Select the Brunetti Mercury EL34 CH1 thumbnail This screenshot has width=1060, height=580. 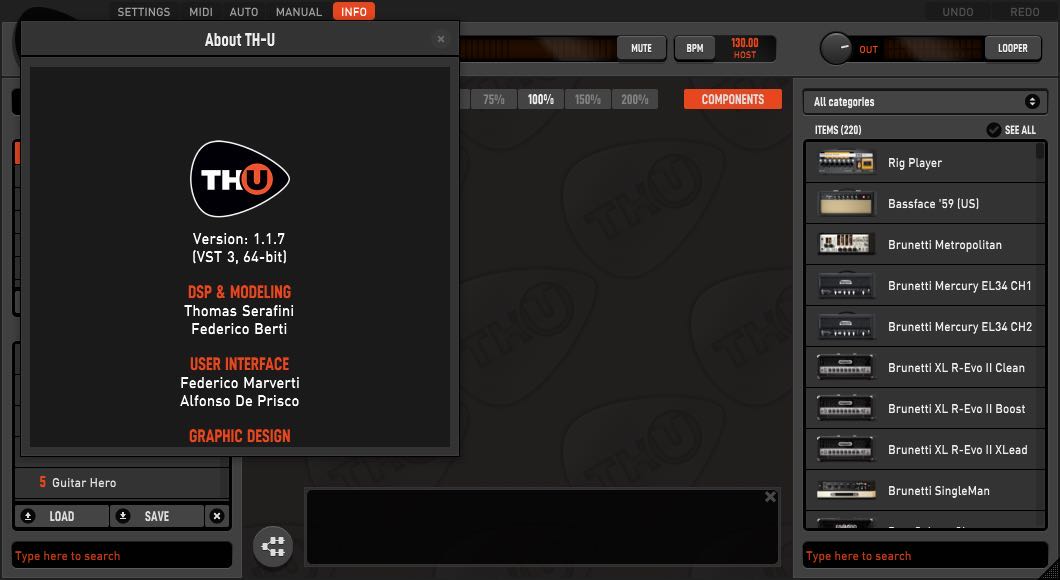pyautogui.click(x=846, y=285)
